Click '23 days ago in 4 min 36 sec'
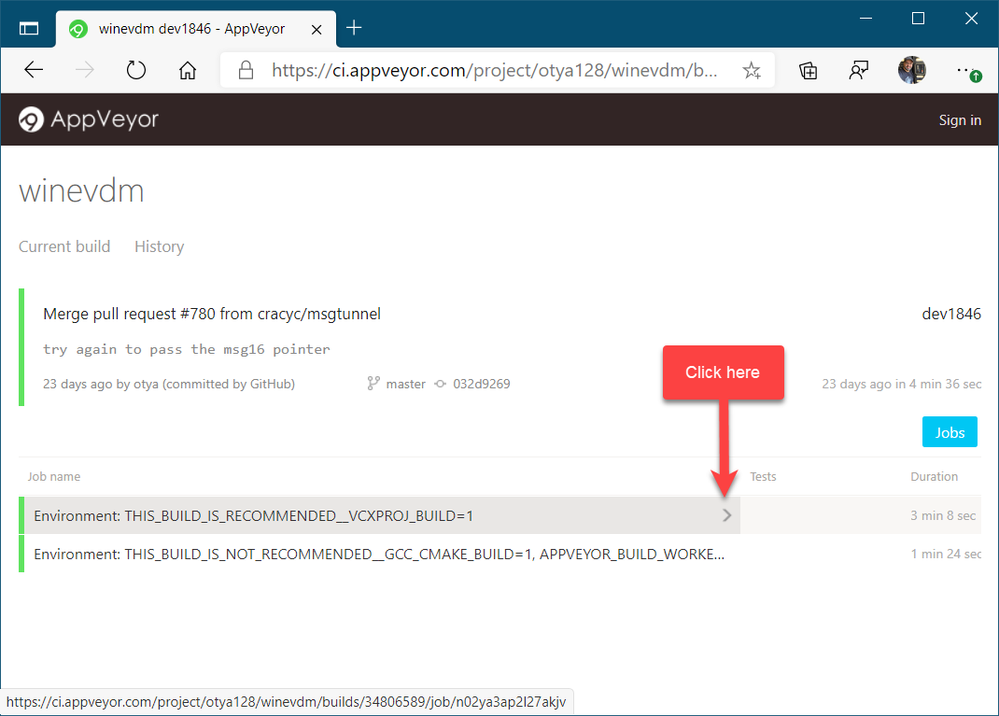The width and height of the screenshot is (999, 716). coord(901,384)
